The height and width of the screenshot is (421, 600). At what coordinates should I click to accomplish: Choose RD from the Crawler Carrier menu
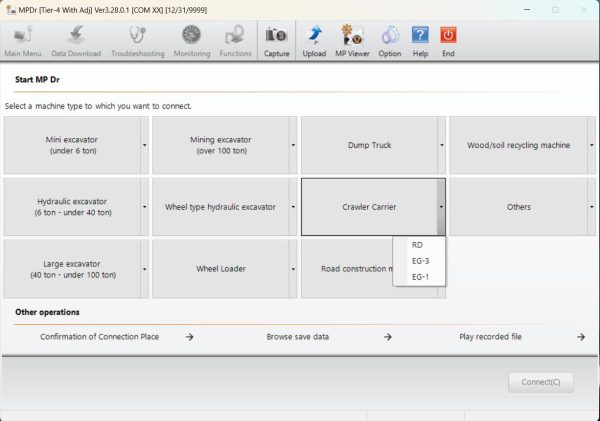point(419,245)
